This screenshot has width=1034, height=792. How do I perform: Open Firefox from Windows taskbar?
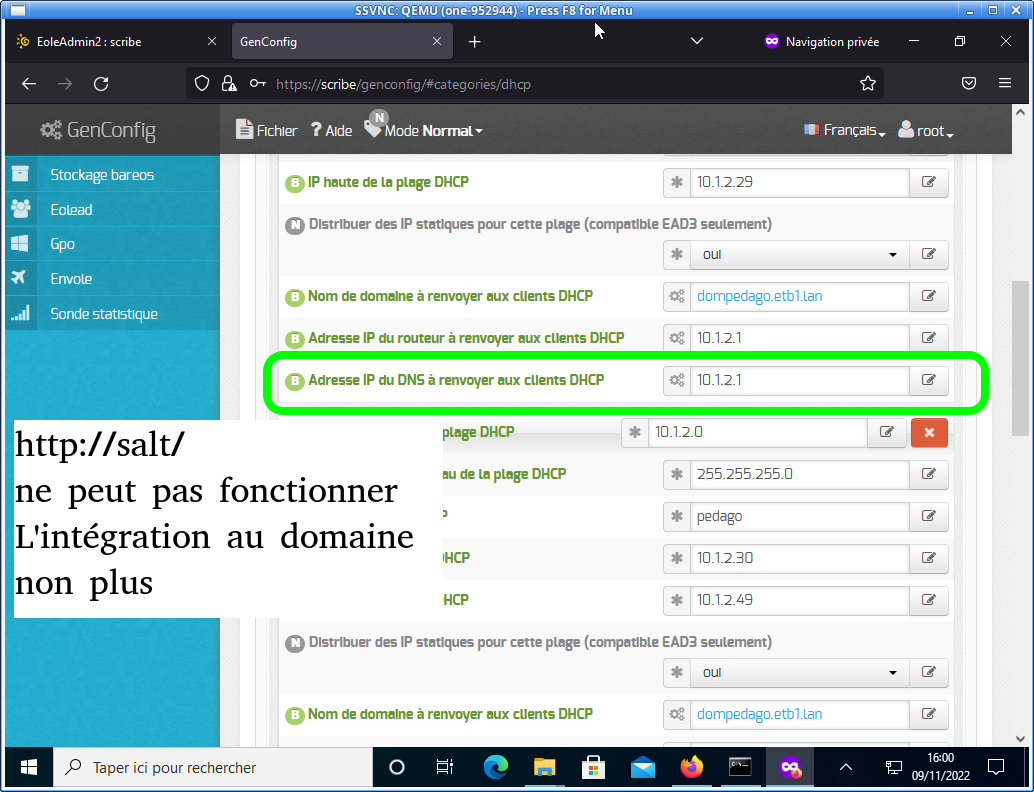tap(691, 767)
